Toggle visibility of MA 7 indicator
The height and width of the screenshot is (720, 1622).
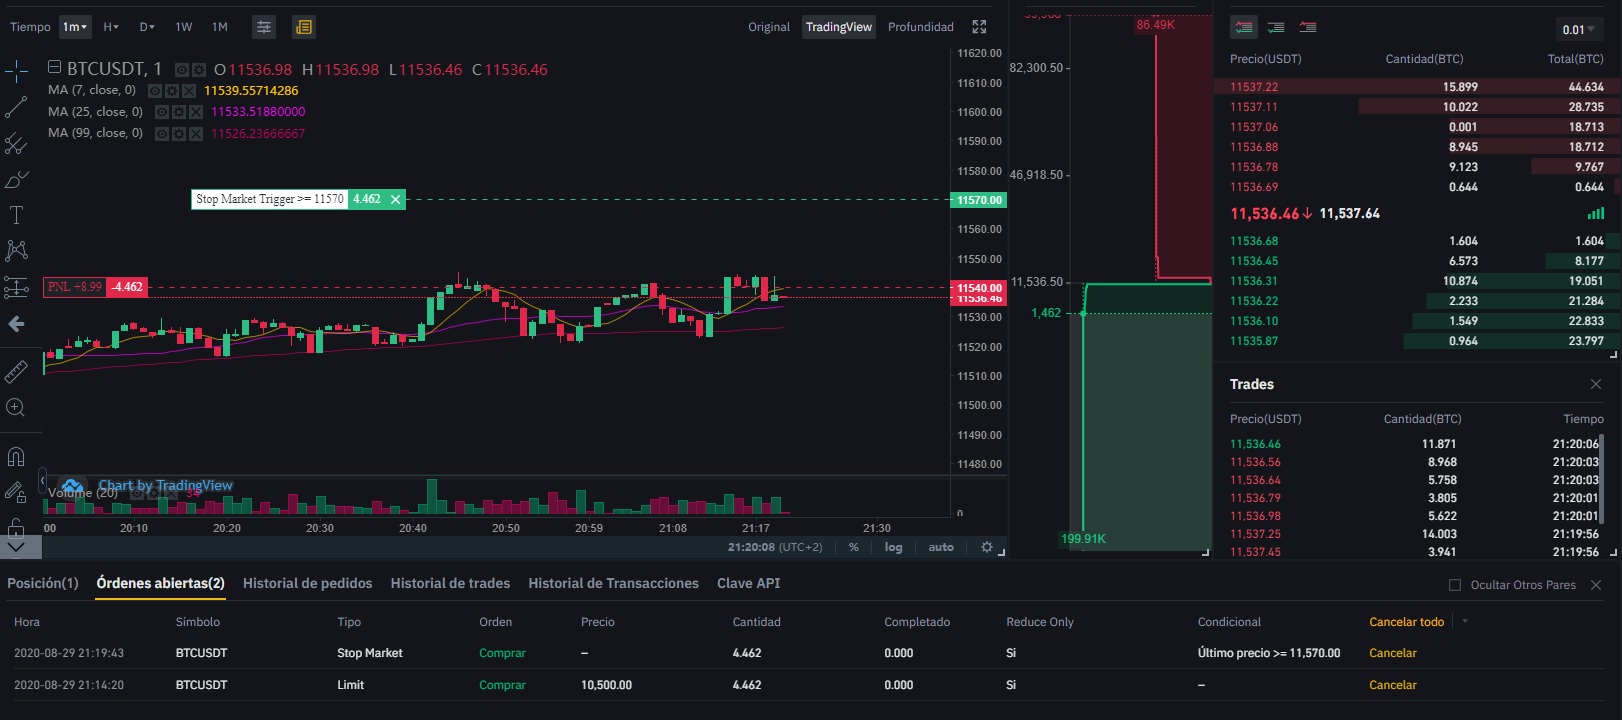click(155, 91)
